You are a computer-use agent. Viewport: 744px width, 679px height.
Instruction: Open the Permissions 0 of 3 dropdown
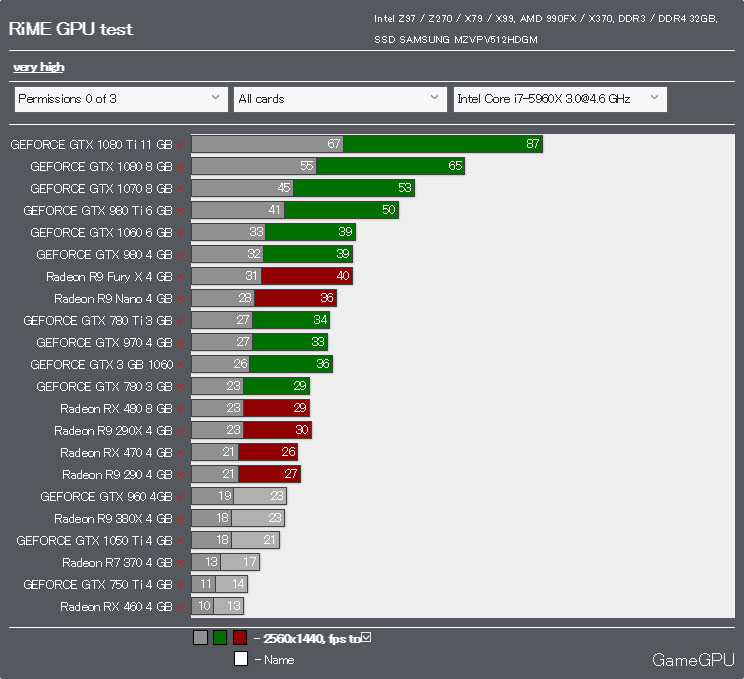pos(121,99)
